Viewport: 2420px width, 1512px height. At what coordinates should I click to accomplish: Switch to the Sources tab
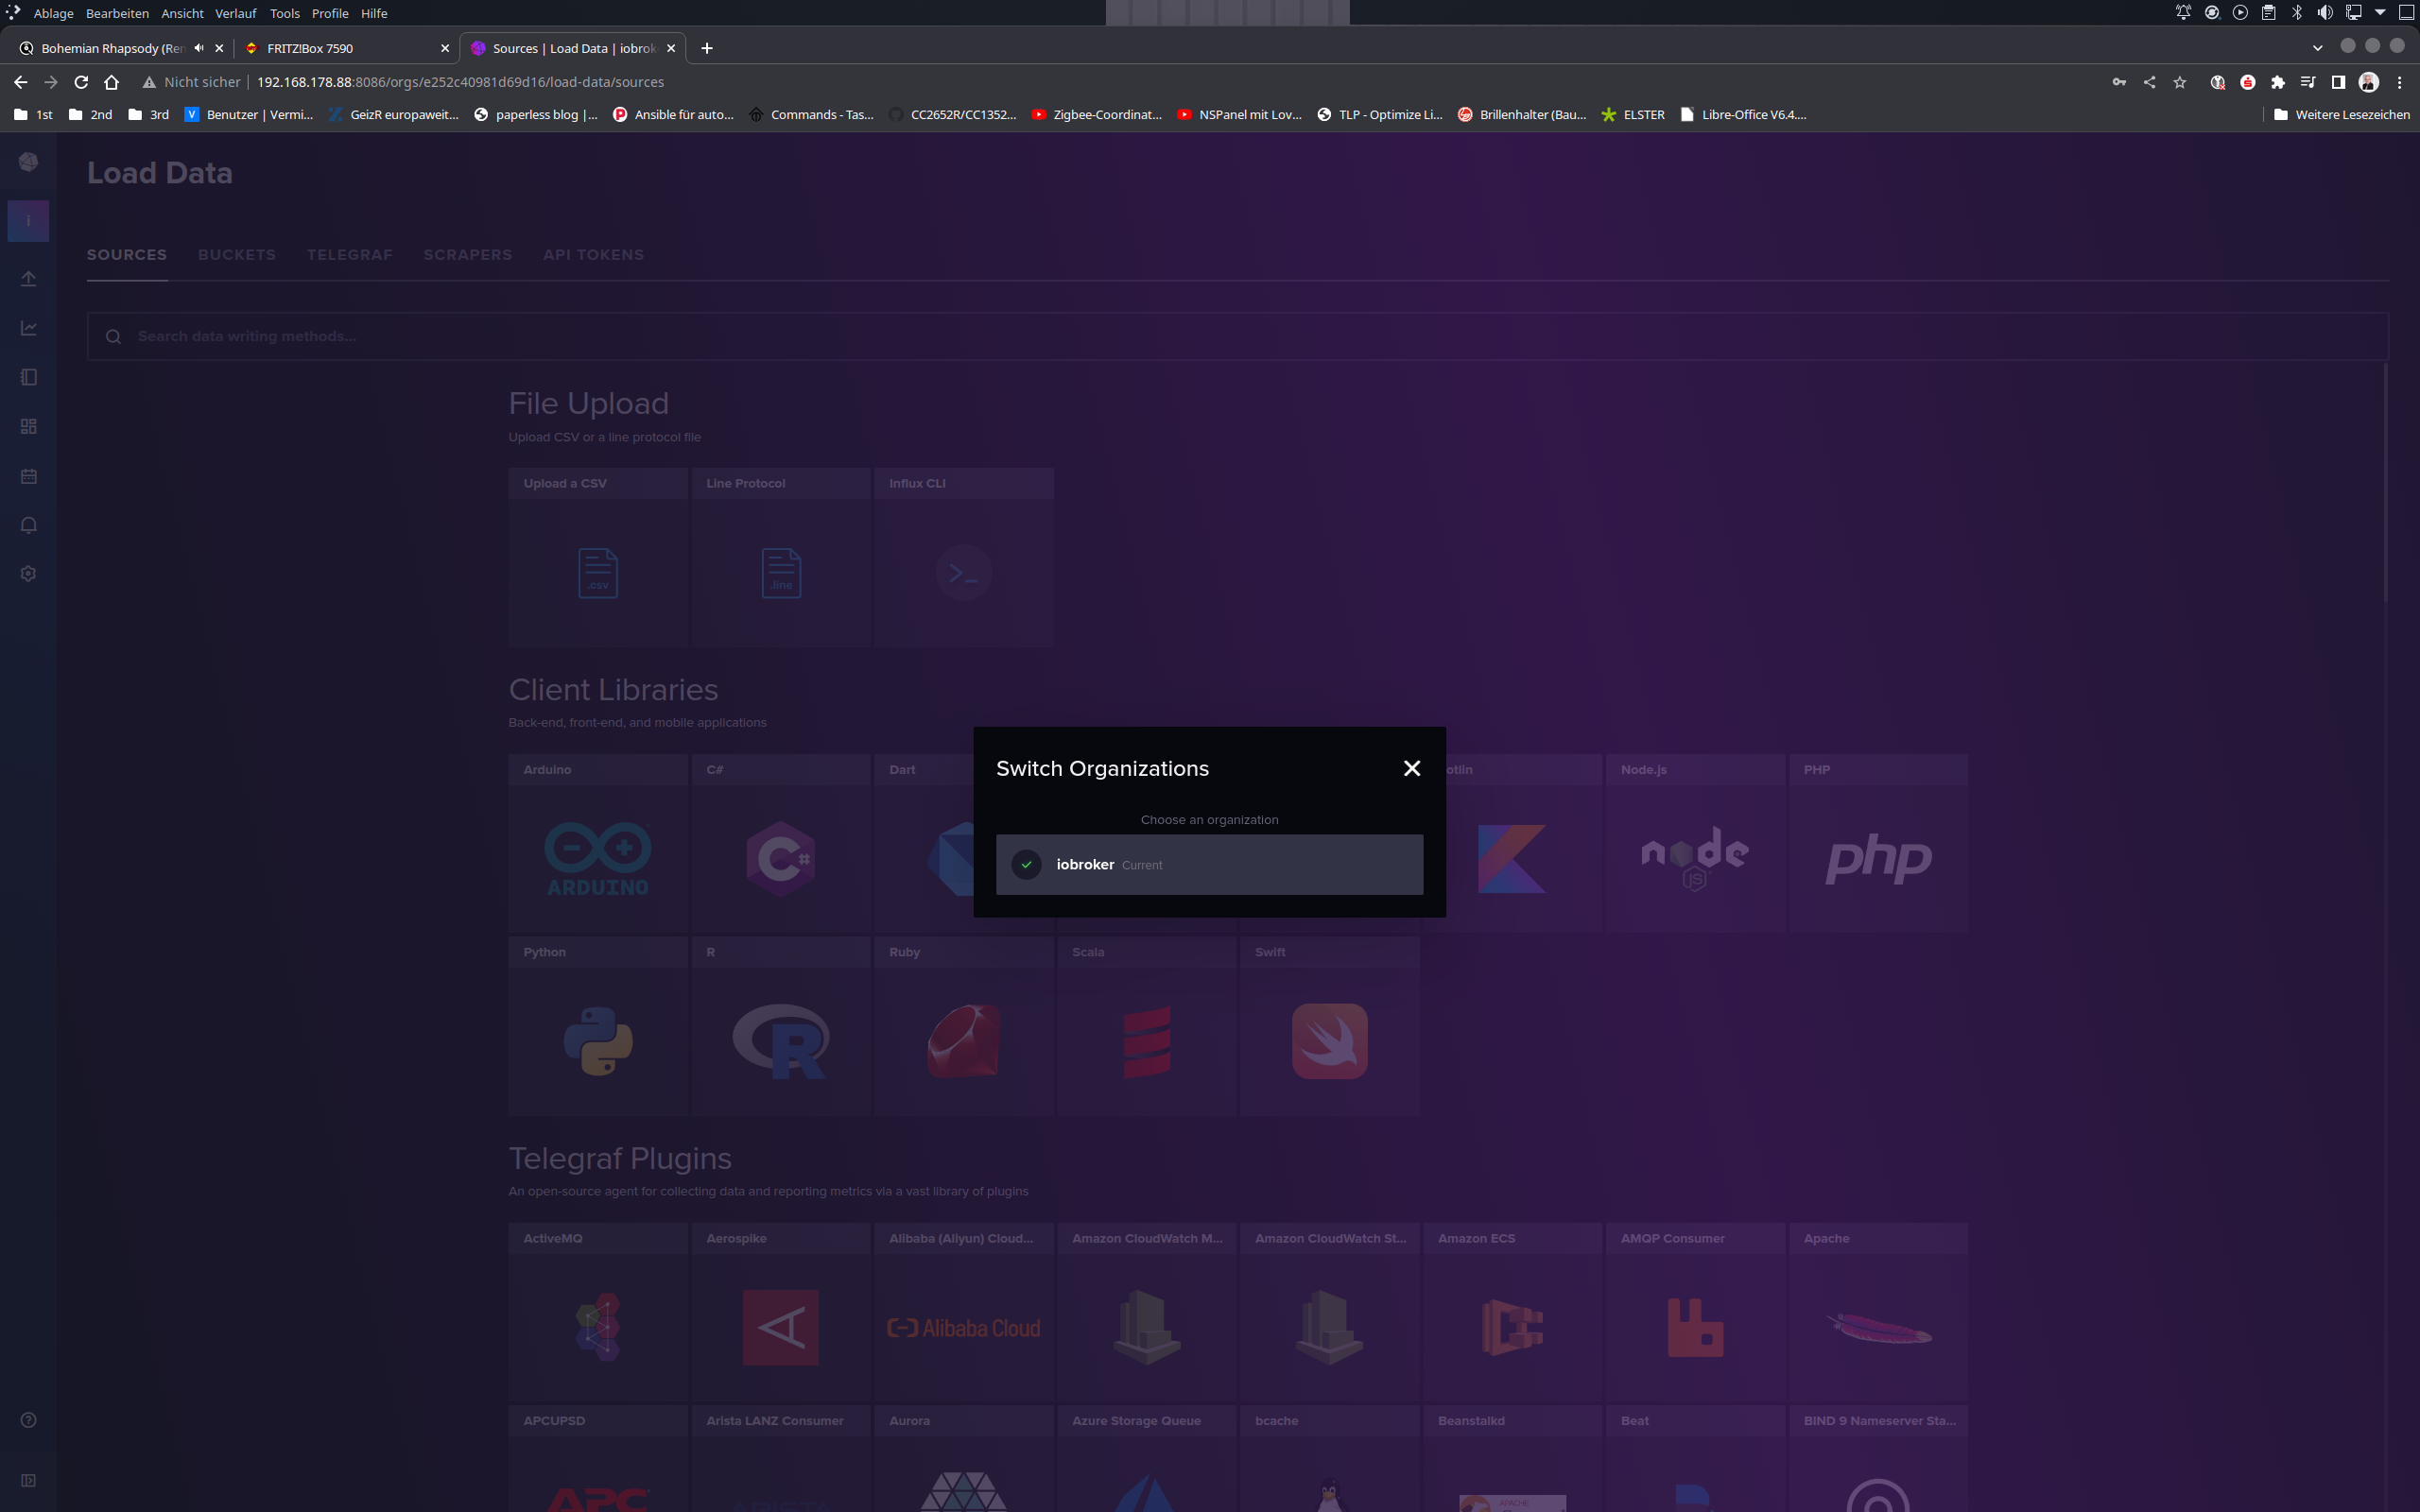(127, 254)
